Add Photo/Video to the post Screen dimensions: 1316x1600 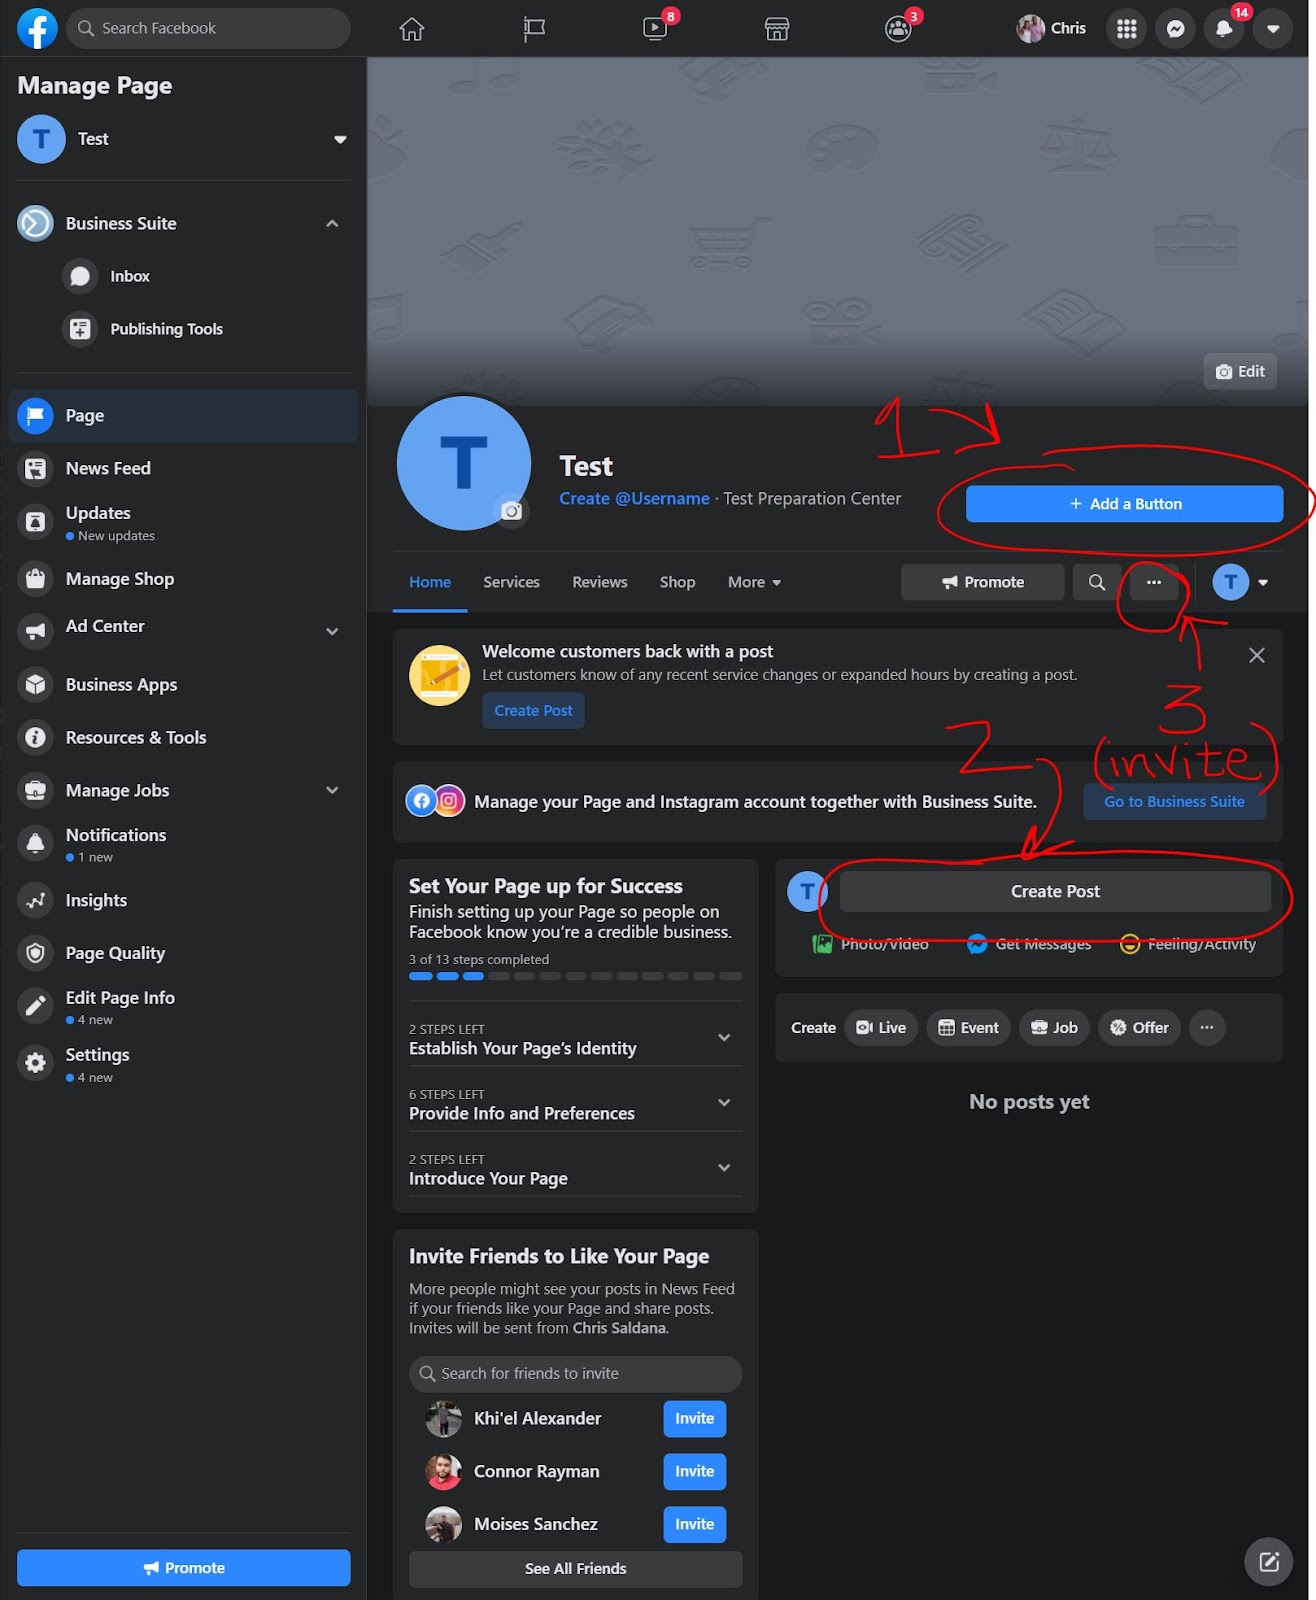click(870, 944)
